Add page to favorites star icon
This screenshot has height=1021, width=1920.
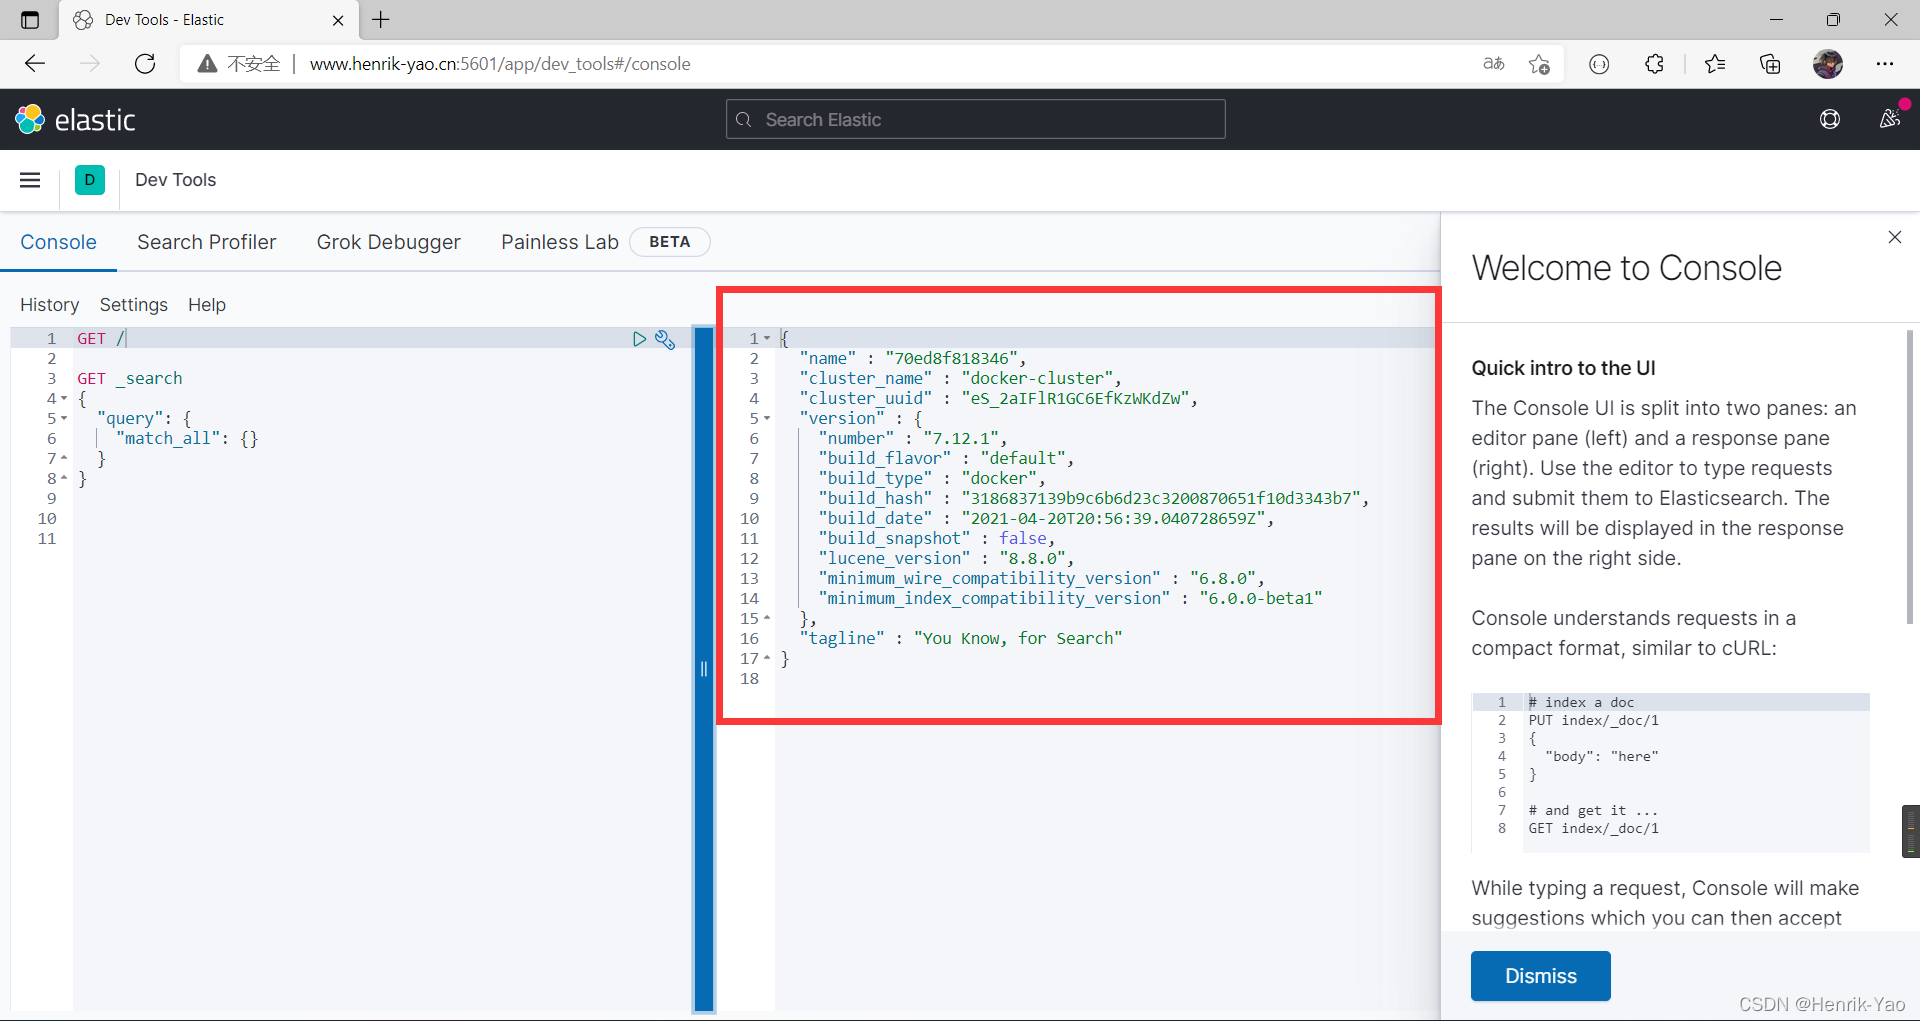[1539, 64]
